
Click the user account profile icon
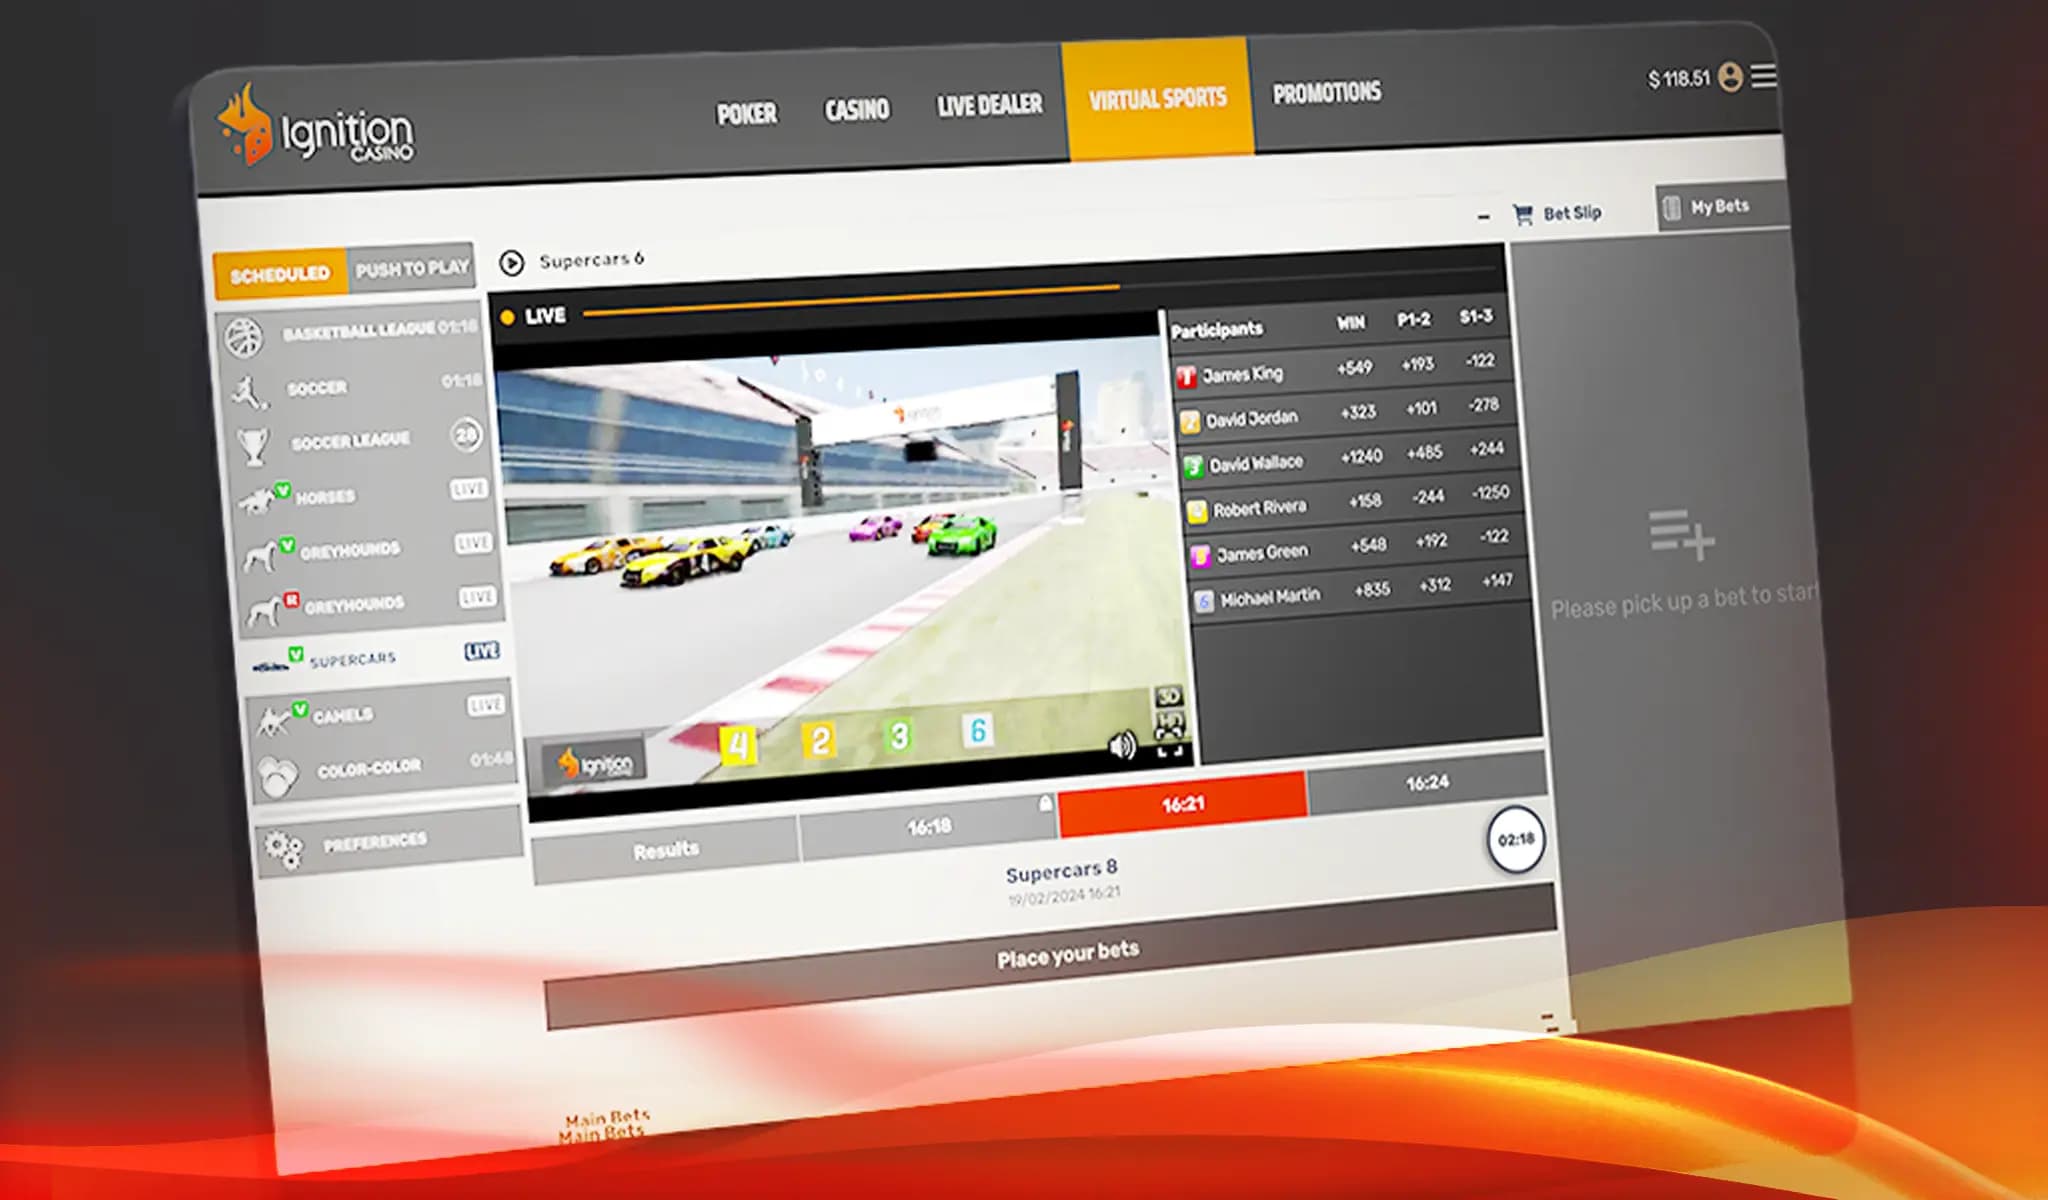[1730, 77]
